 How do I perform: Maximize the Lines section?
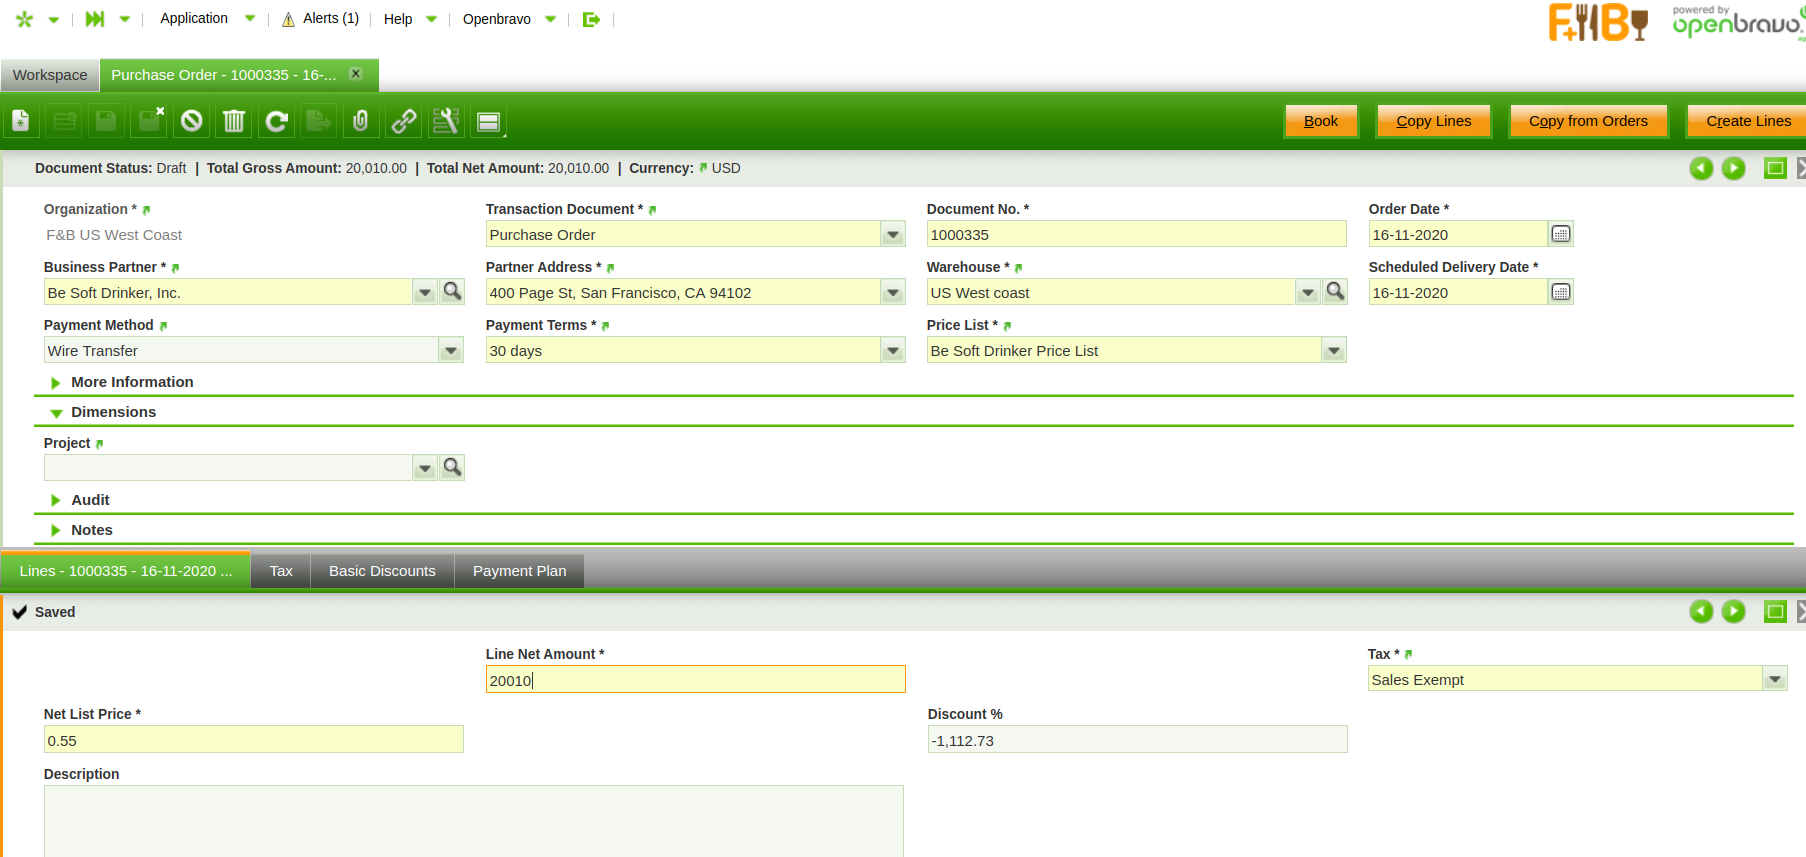point(1775,611)
